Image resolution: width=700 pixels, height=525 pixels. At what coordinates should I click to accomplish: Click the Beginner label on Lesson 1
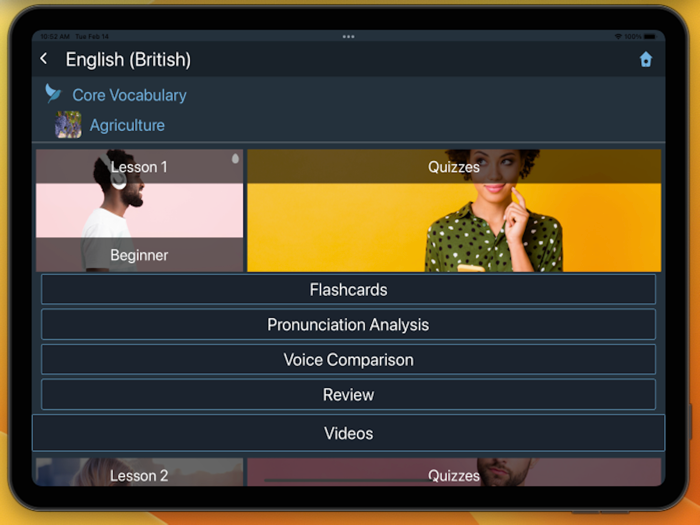139,255
